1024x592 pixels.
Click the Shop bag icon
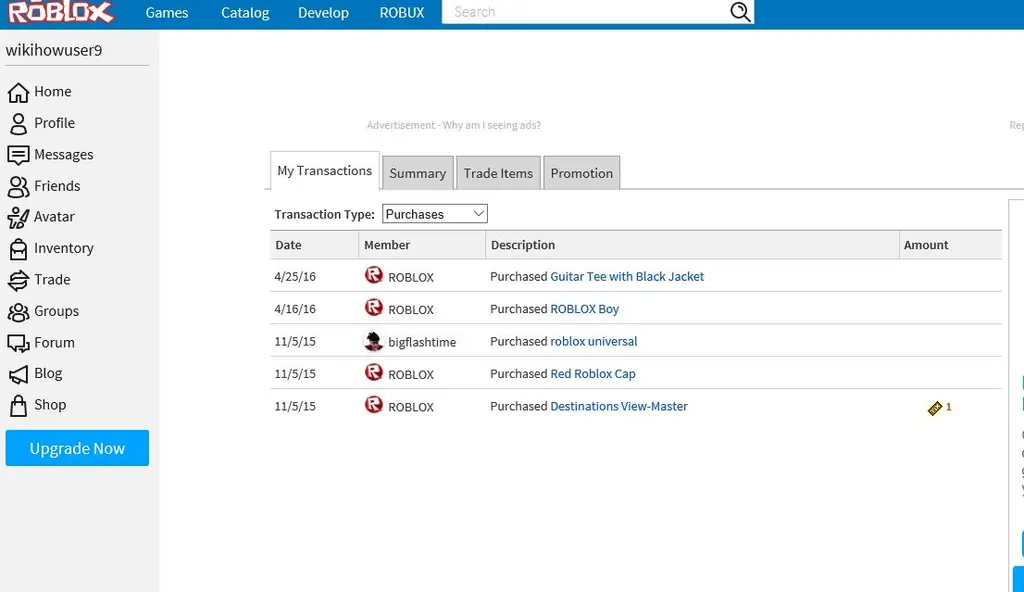click(x=18, y=405)
